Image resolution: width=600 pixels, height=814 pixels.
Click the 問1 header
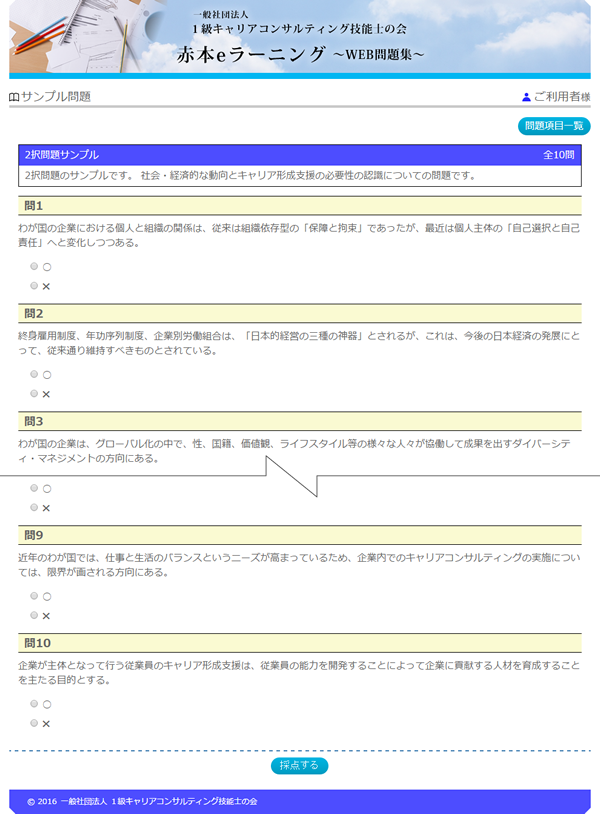click(300, 206)
